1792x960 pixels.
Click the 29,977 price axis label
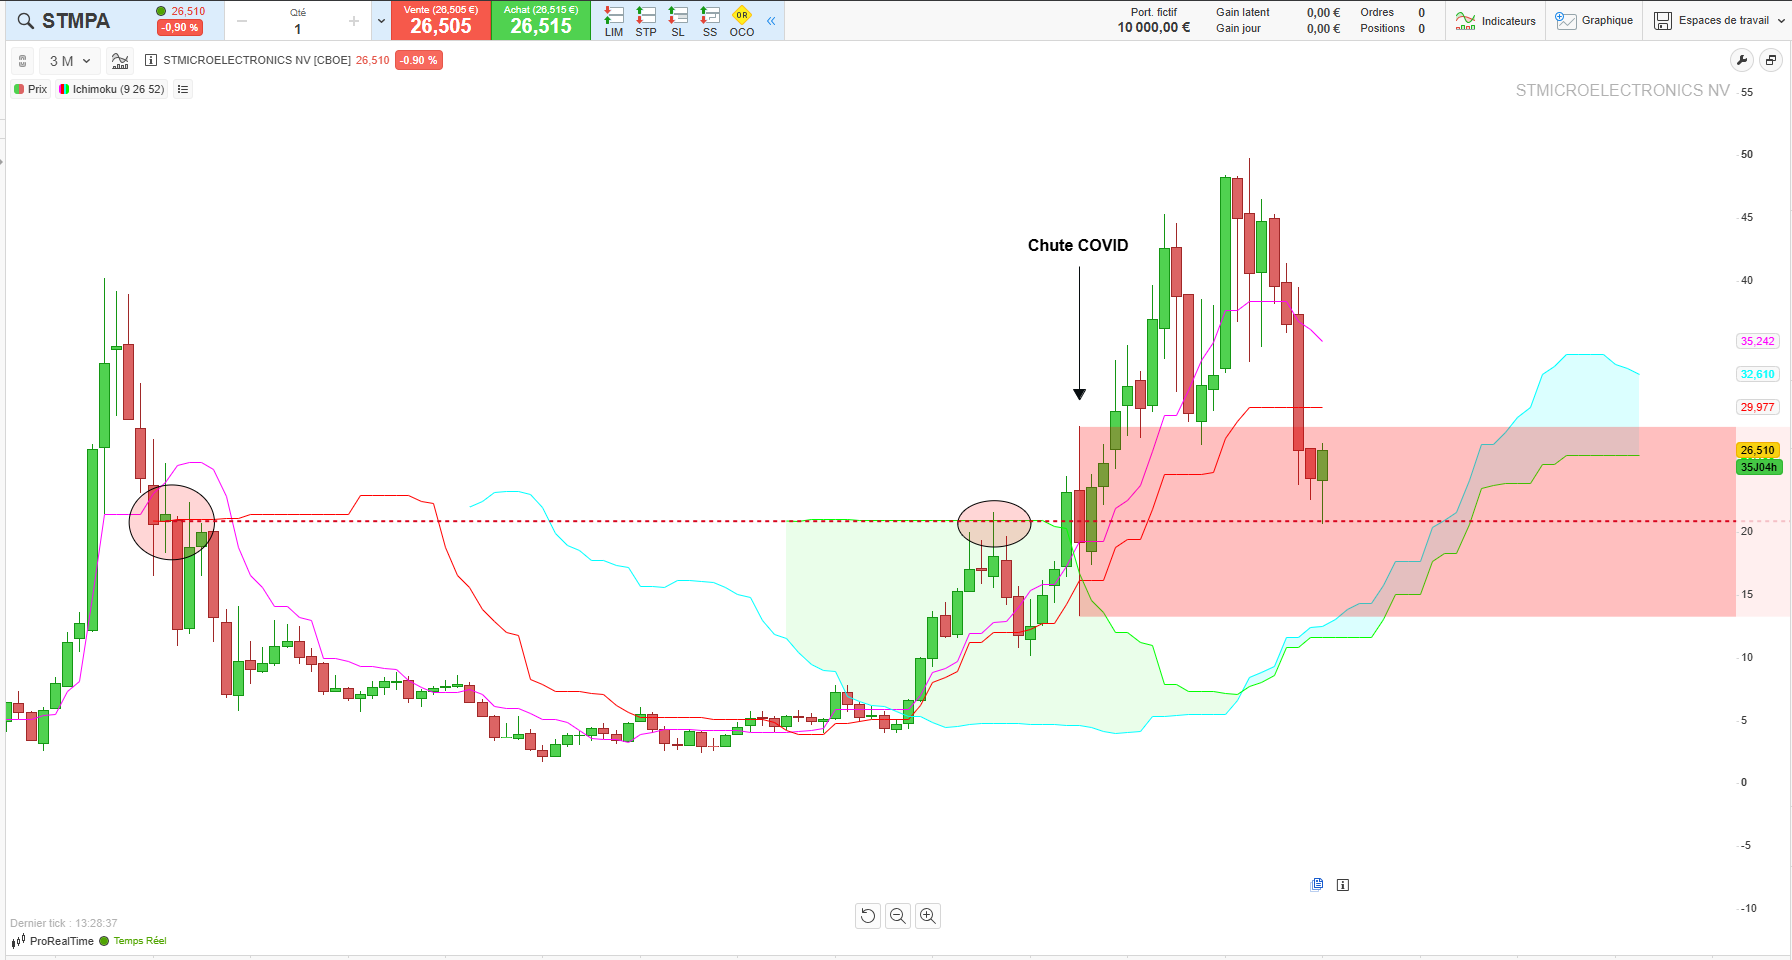pyautogui.click(x=1757, y=407)
